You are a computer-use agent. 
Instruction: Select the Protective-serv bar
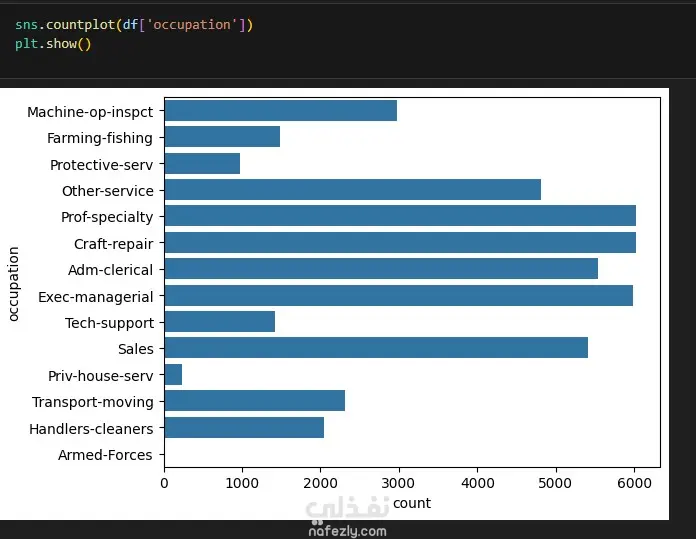tap(202, 164)
